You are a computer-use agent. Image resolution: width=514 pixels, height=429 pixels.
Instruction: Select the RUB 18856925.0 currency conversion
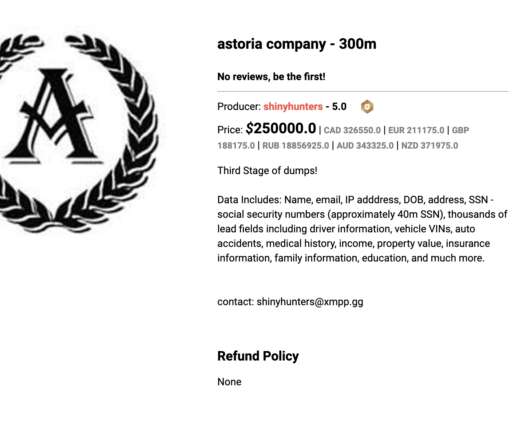[296, 146]
